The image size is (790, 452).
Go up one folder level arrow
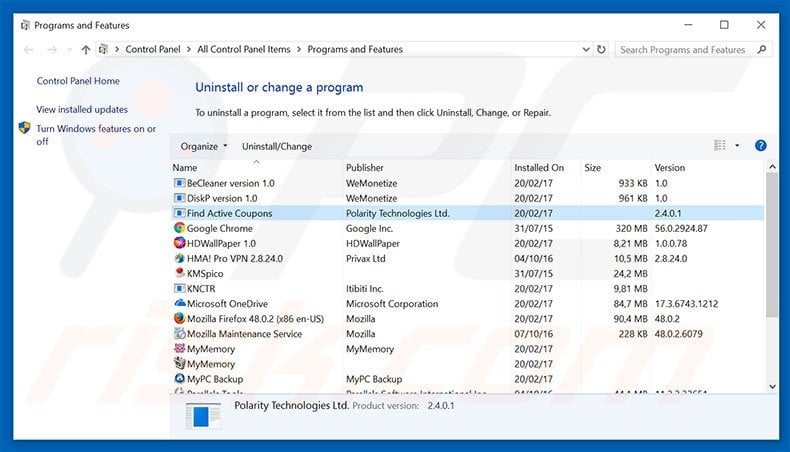click(x=85, y=49)
